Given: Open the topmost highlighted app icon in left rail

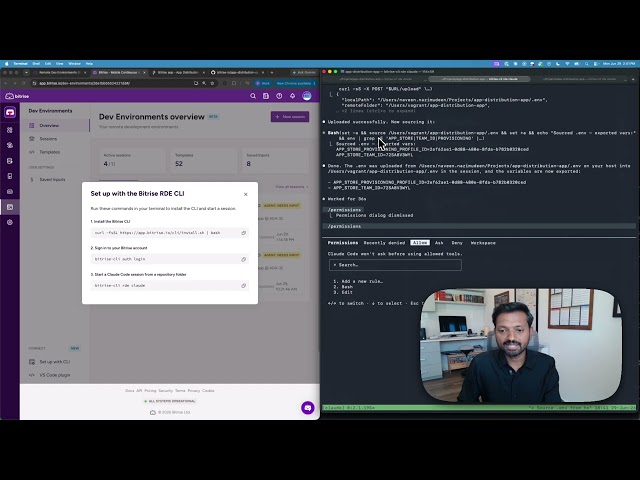Looking at the screenshot, I should pyautogui.click(x=10, y=112).
